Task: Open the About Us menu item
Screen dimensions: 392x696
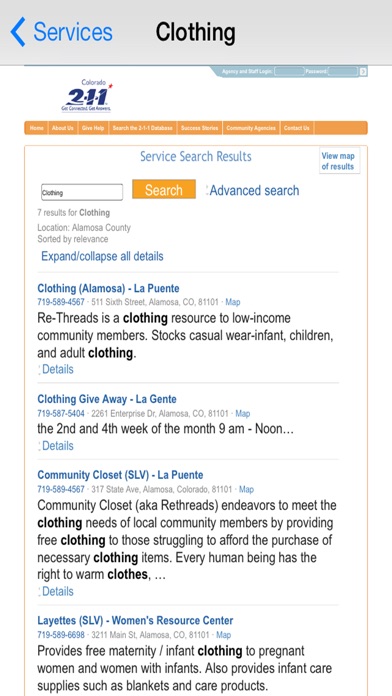Action: click(63, 128)
